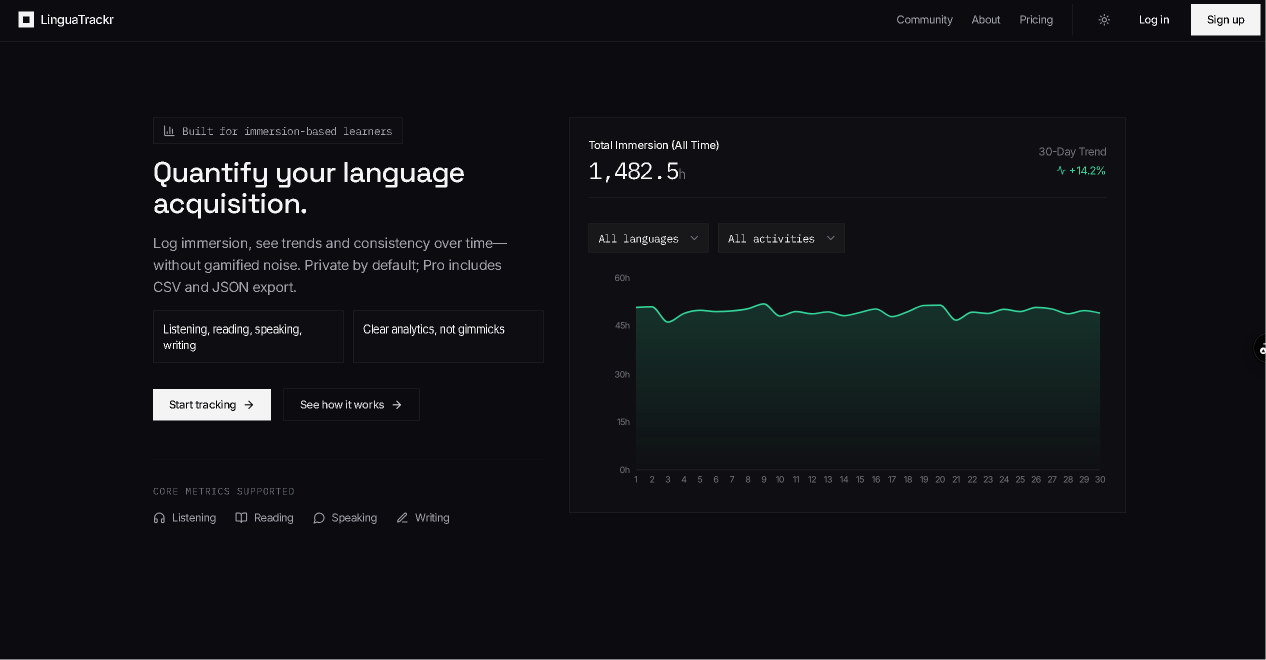This screenshot has width=1266, height=660.
Task: Click the Built for immersion-based learners badge
Action: [x=278, y=131]
